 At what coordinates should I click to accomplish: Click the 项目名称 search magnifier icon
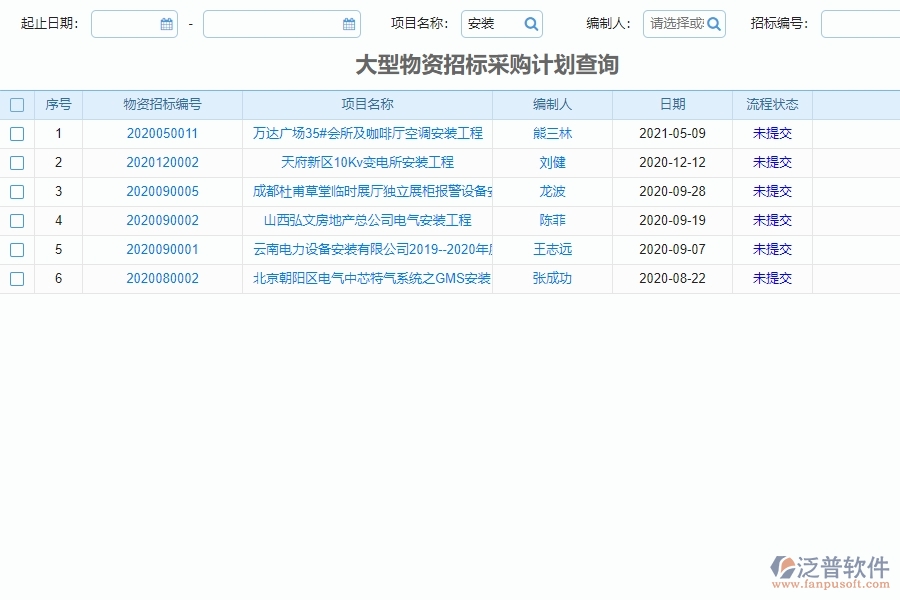(x=531, y=23)
